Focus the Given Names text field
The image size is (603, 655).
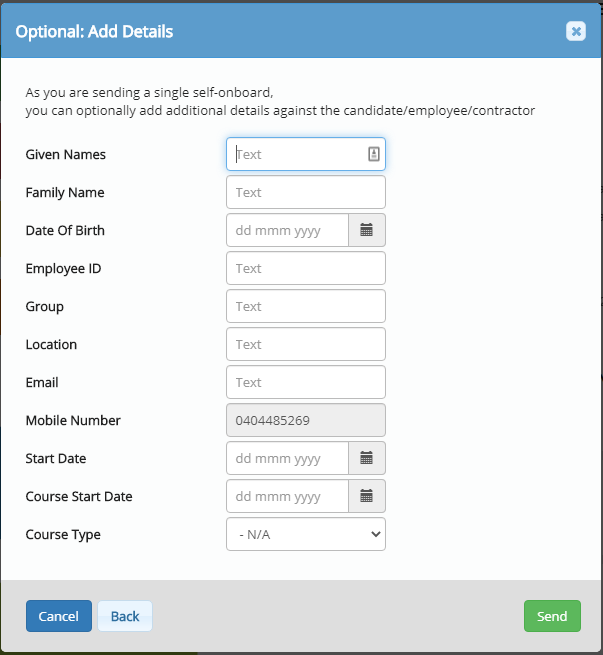tap(298, 154)
